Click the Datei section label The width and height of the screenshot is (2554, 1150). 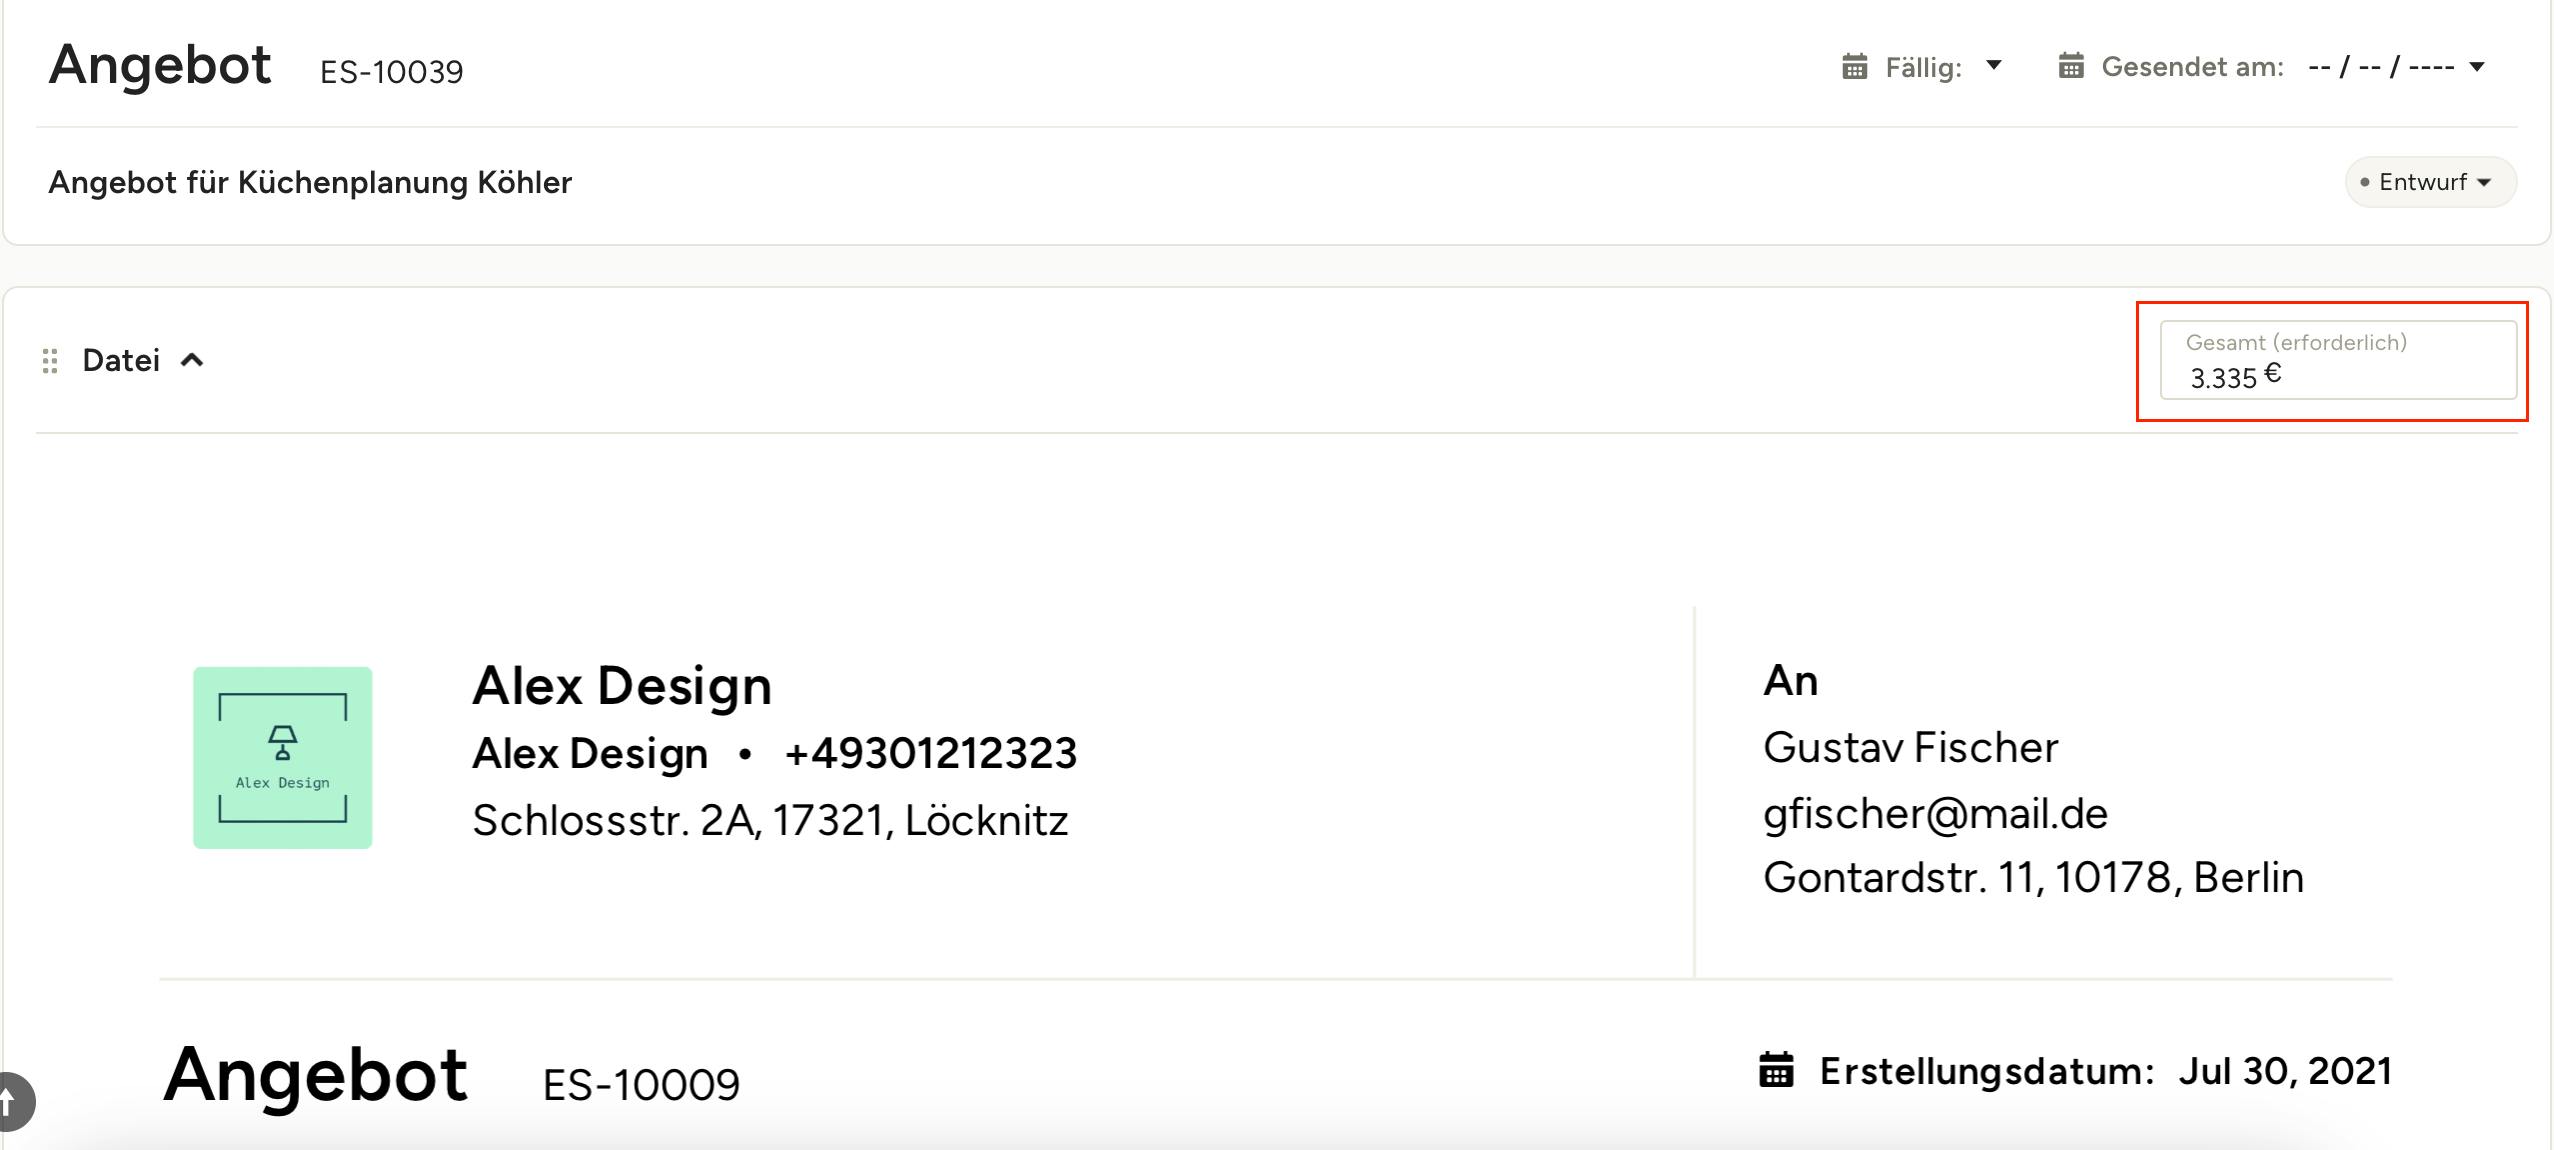pos(121,360)
